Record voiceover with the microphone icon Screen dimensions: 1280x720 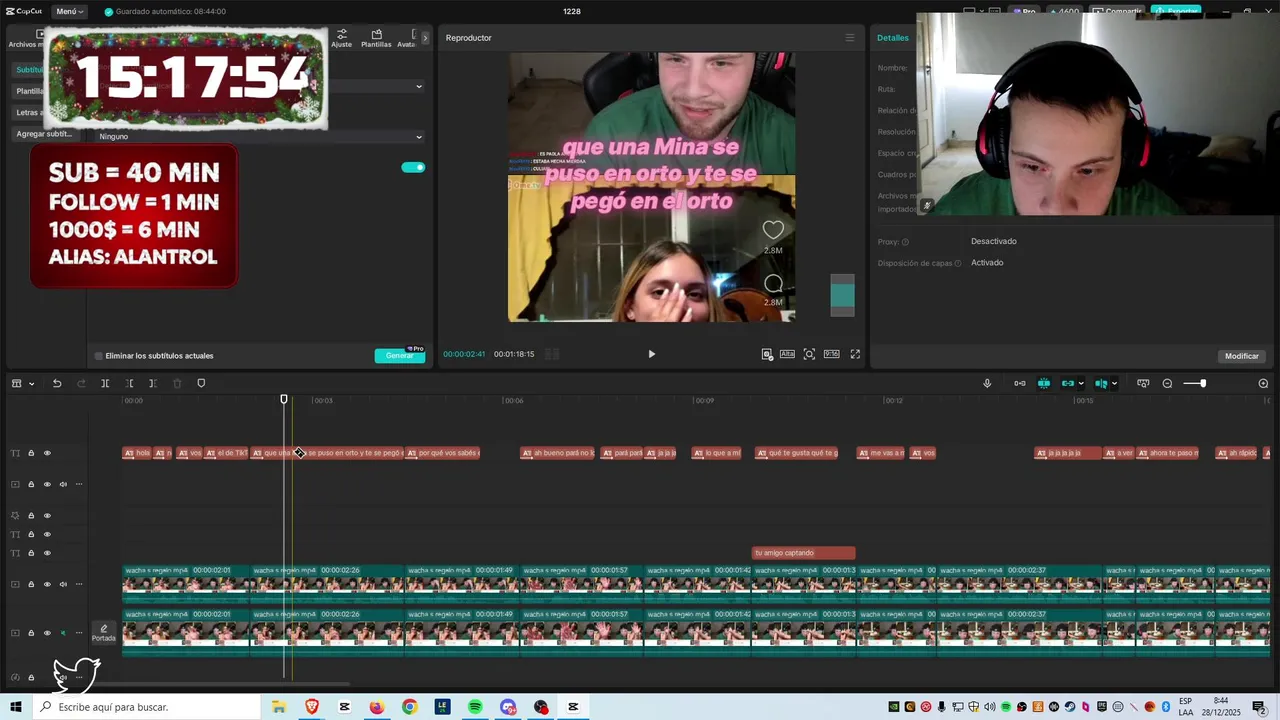coord(987,383)
